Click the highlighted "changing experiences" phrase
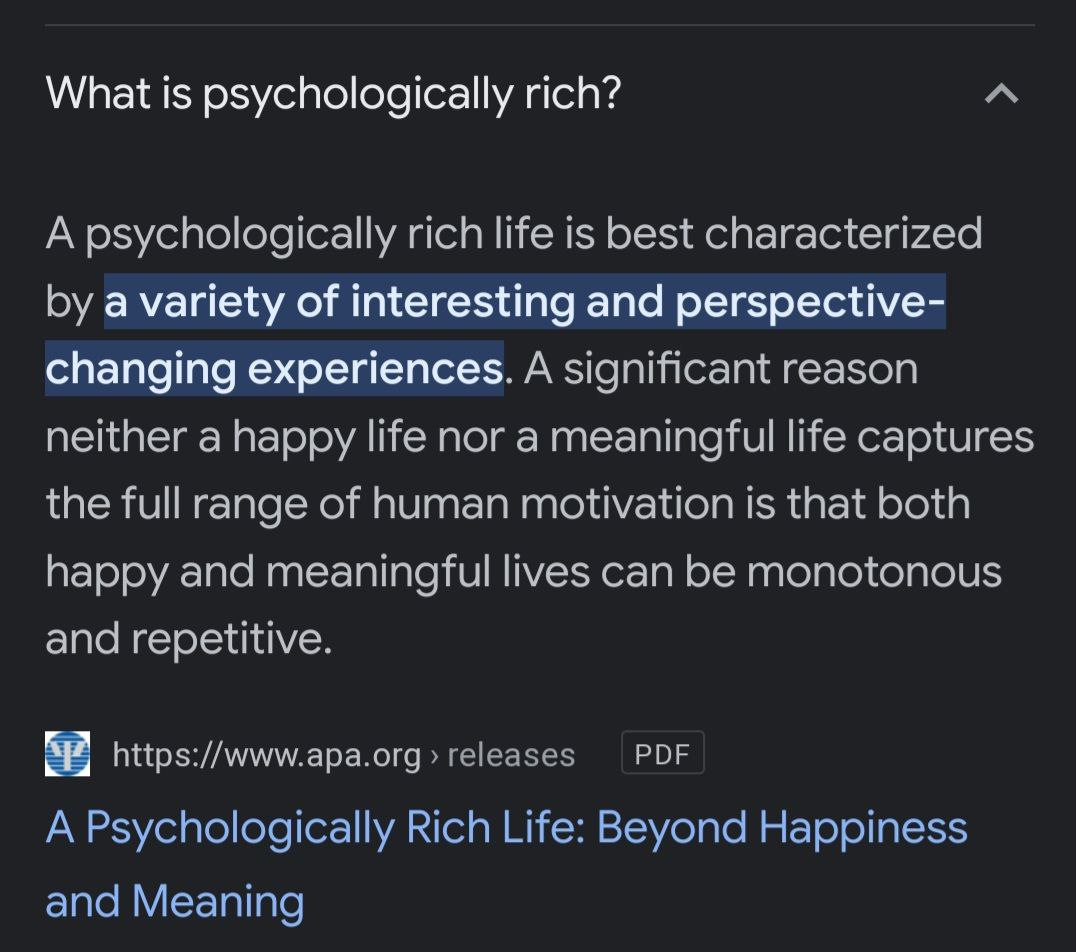 [274, 369]
